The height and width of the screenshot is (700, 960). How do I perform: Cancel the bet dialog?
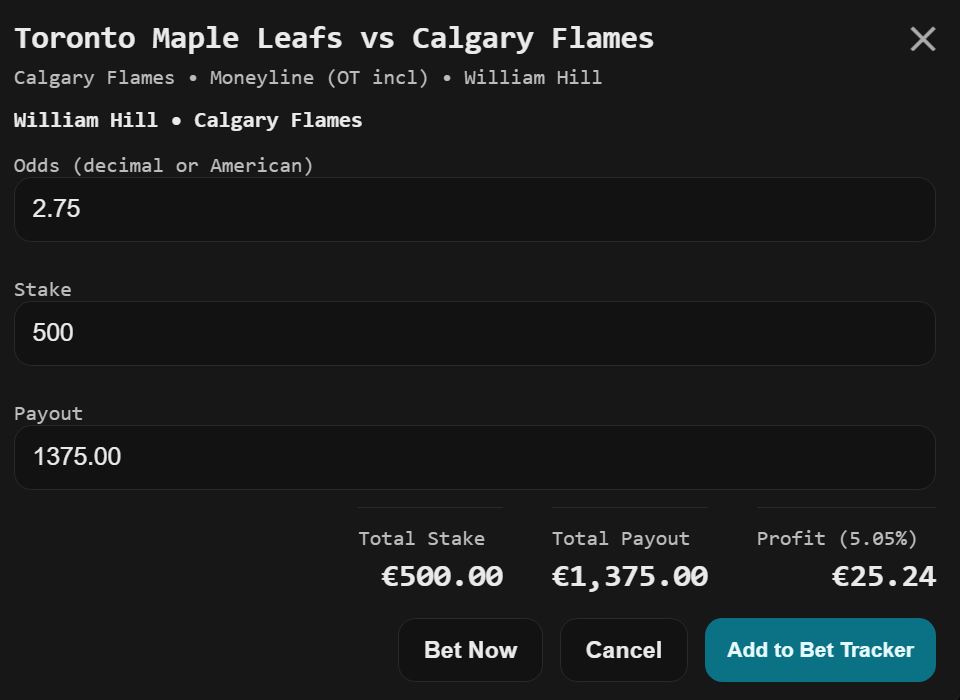coord(623,650)
